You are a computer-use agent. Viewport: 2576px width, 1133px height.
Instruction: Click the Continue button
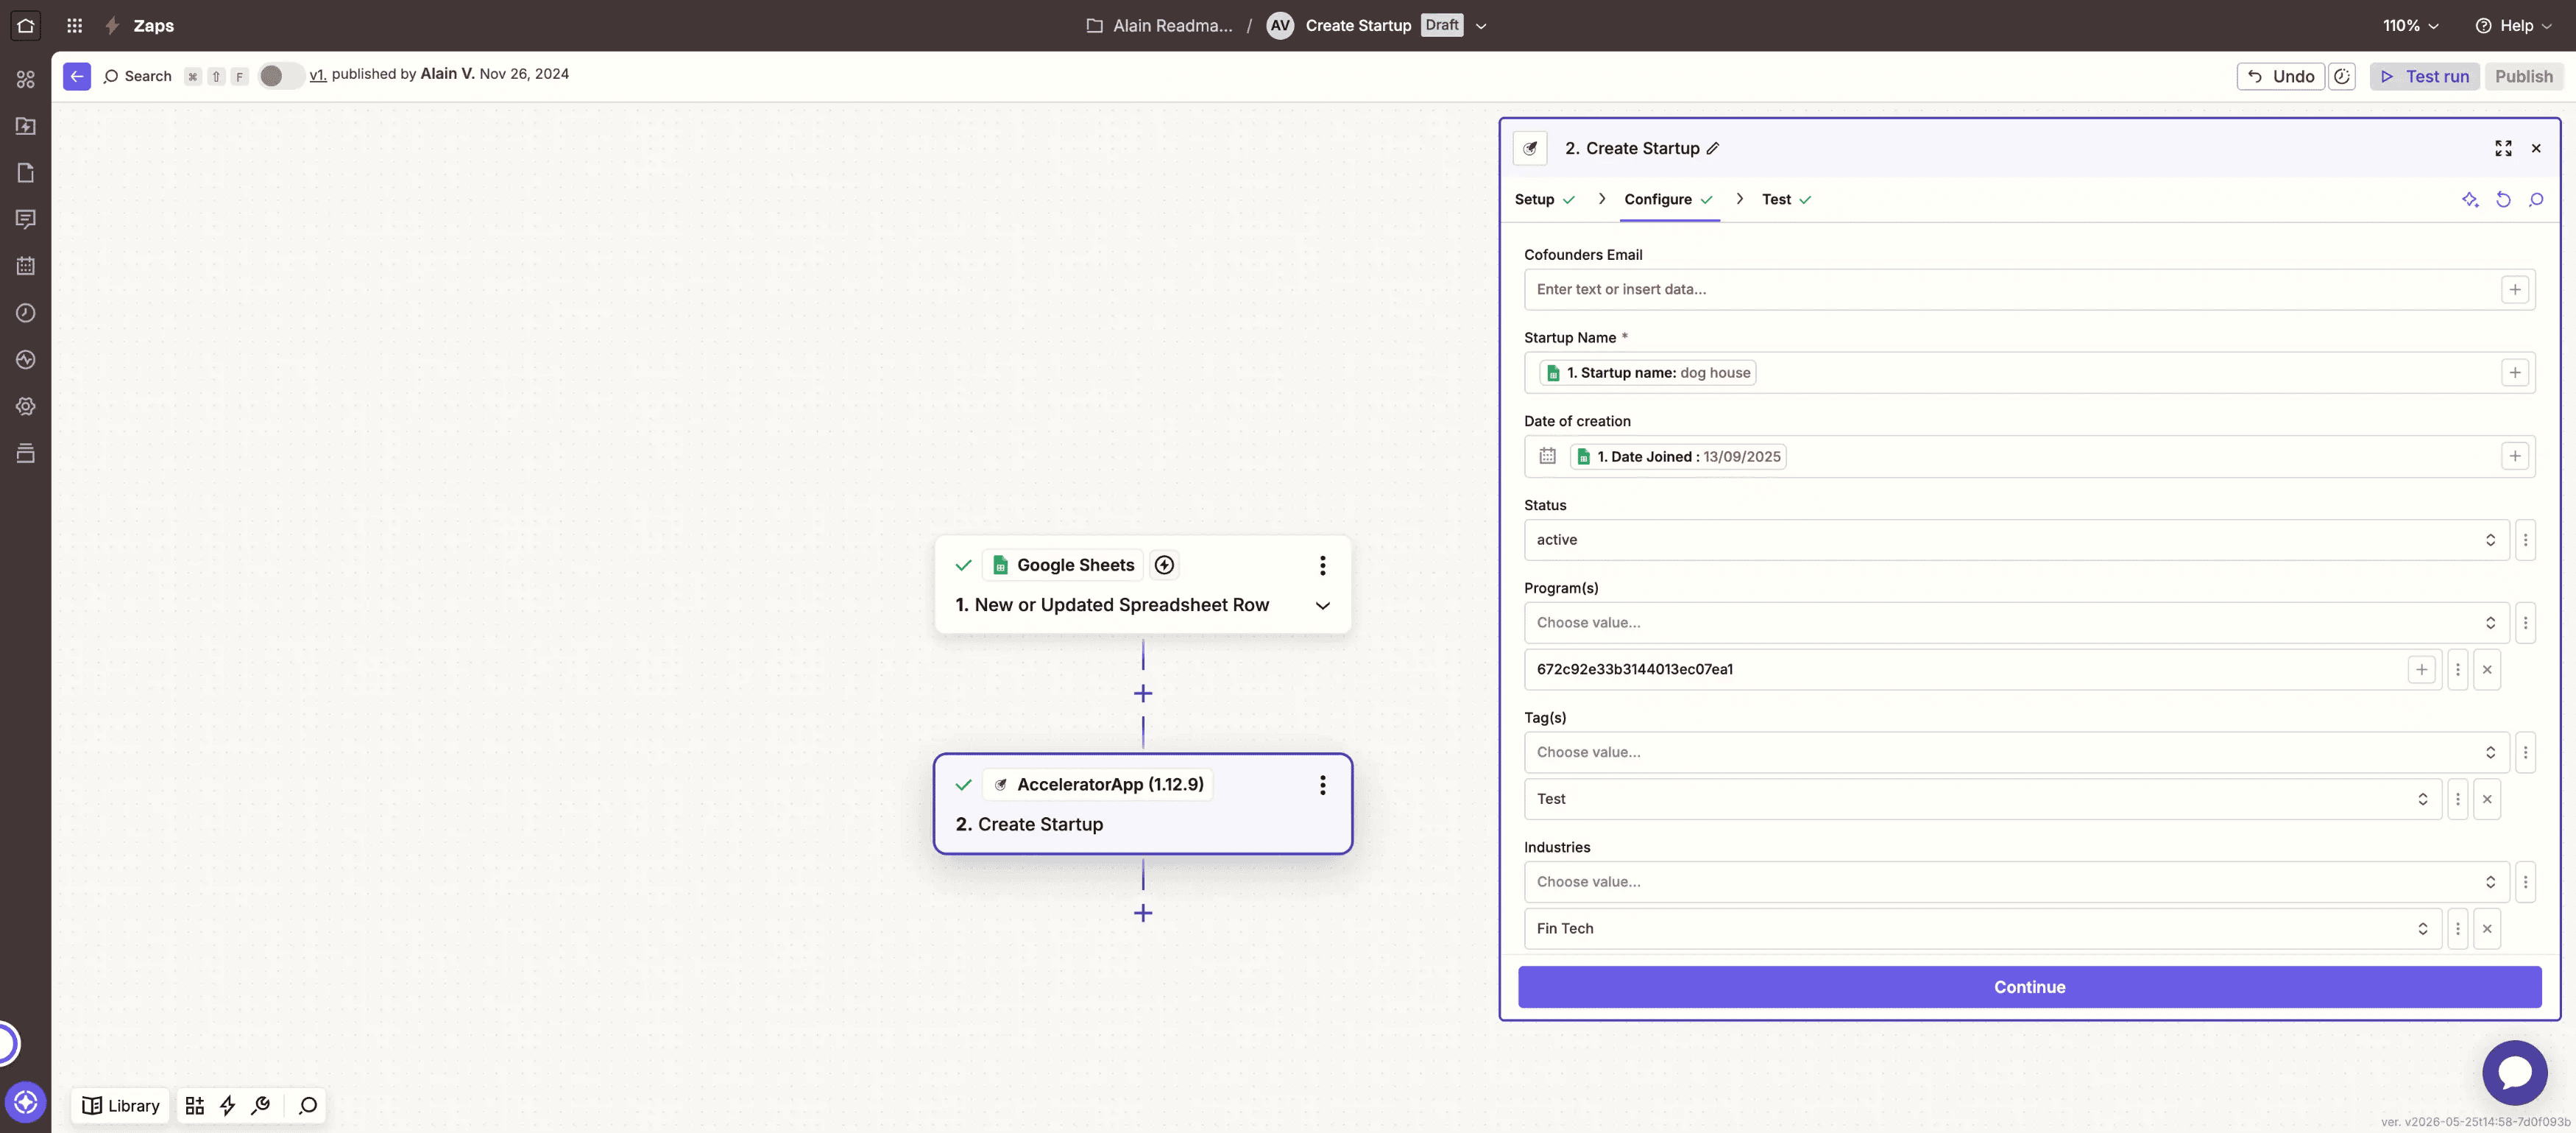(x=2029, y=987)
